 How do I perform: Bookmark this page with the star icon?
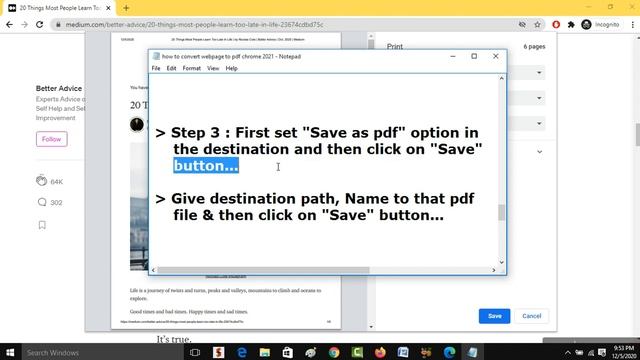pos(538,24)
